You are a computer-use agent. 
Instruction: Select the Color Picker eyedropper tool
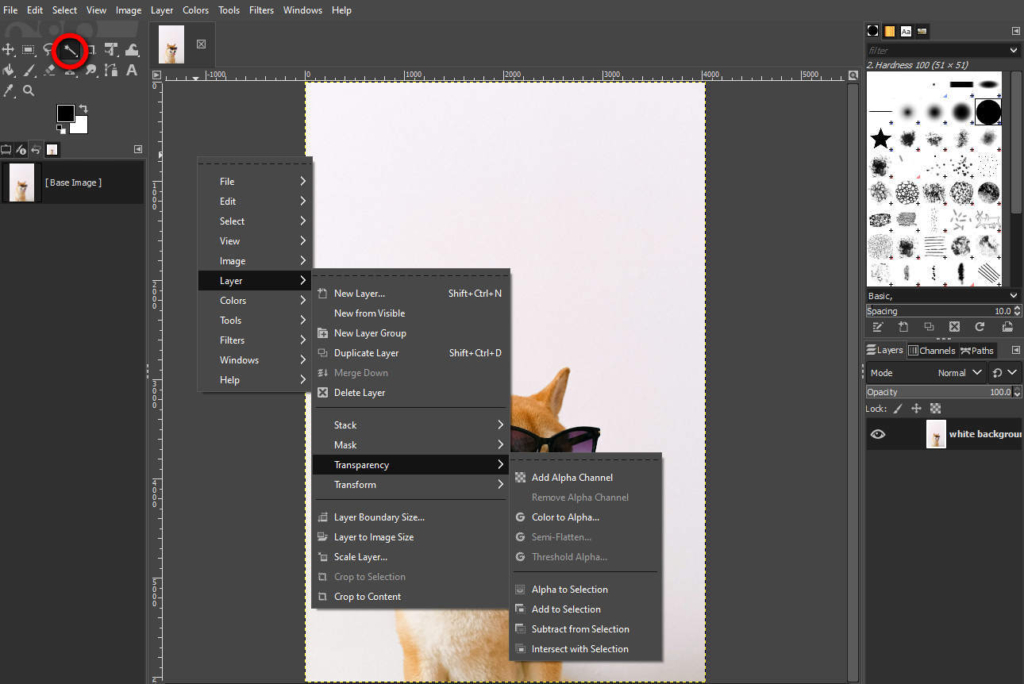point(8,91)
